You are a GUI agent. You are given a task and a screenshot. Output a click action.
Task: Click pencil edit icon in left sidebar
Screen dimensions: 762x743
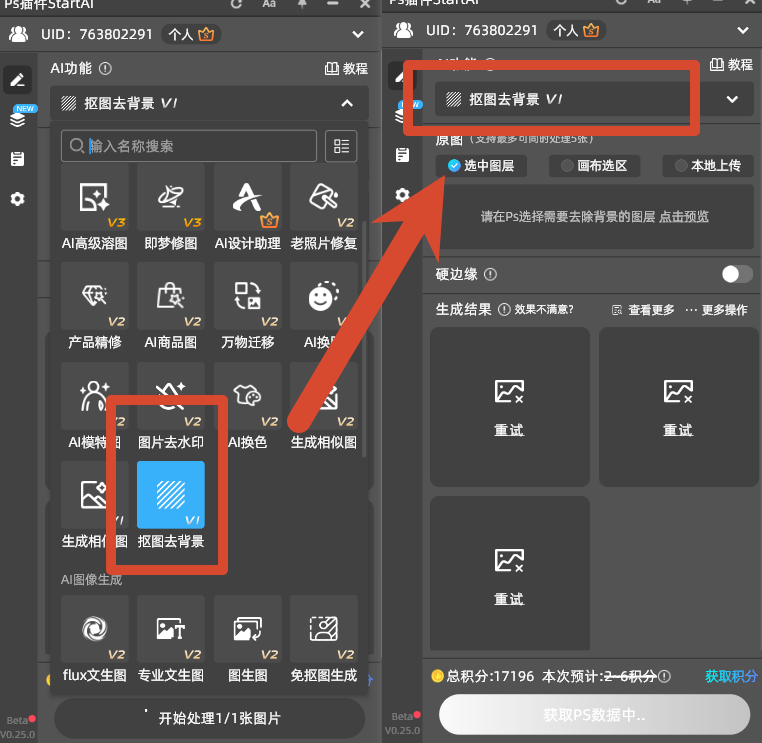click(17, 79)
